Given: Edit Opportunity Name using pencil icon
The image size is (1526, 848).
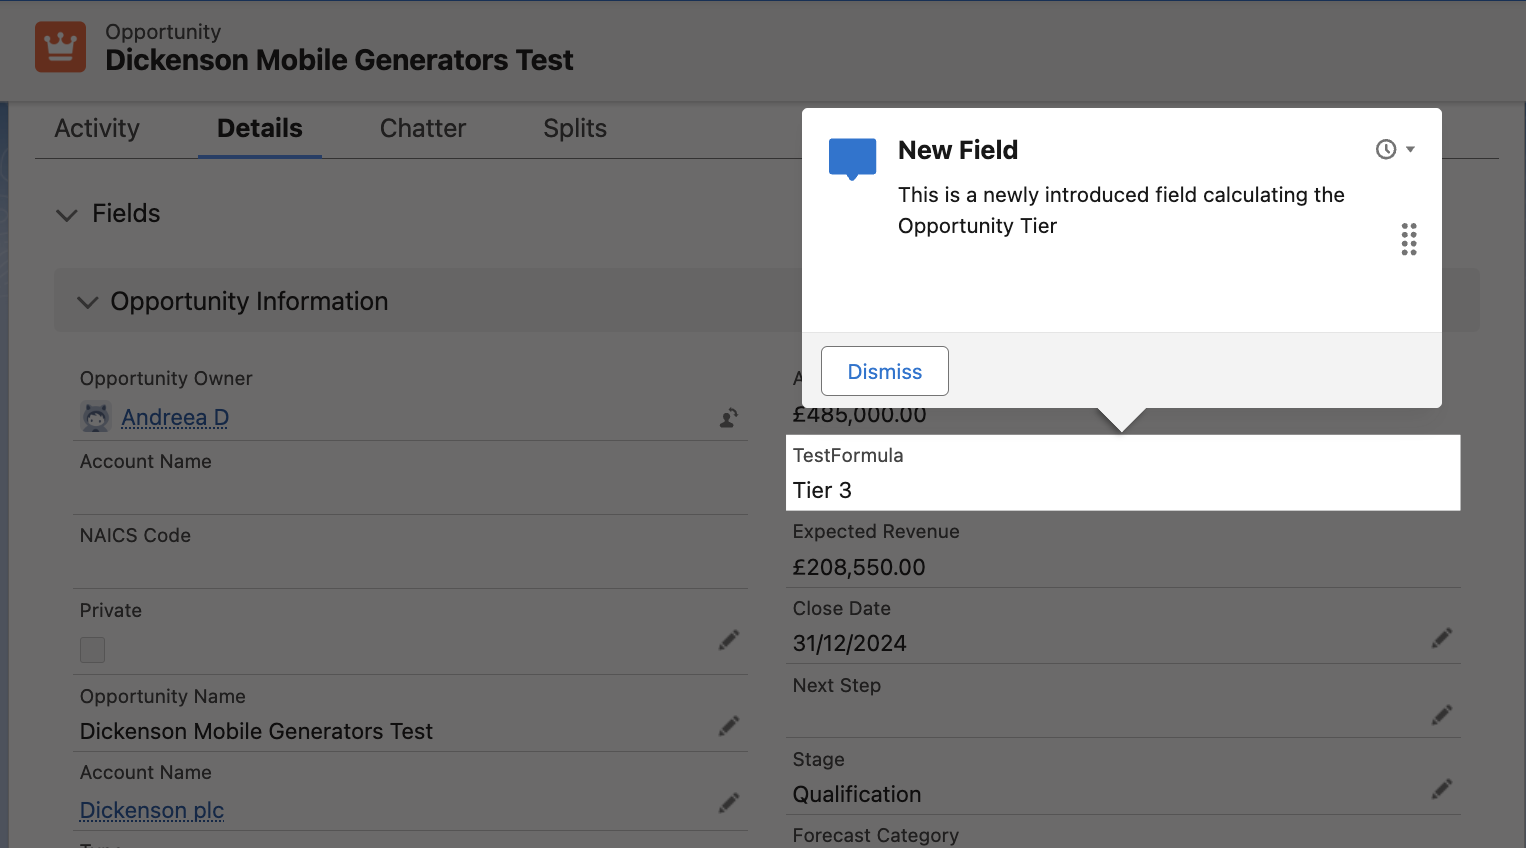Looking at the screenshot, I should tap(729, 726).
